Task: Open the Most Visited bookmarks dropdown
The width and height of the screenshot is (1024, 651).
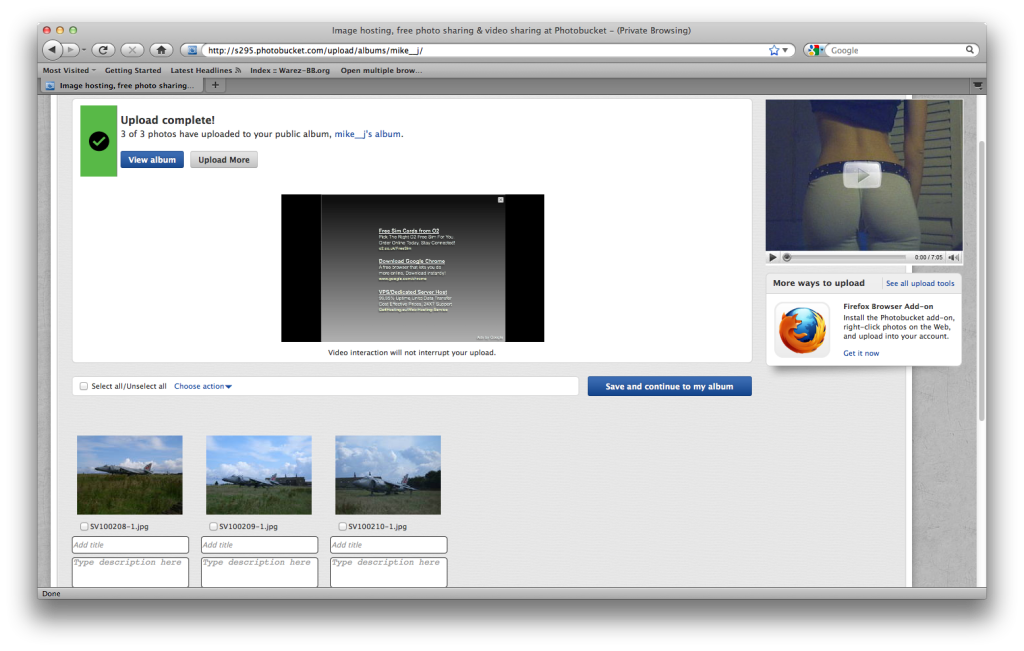Action: point(69,70)
